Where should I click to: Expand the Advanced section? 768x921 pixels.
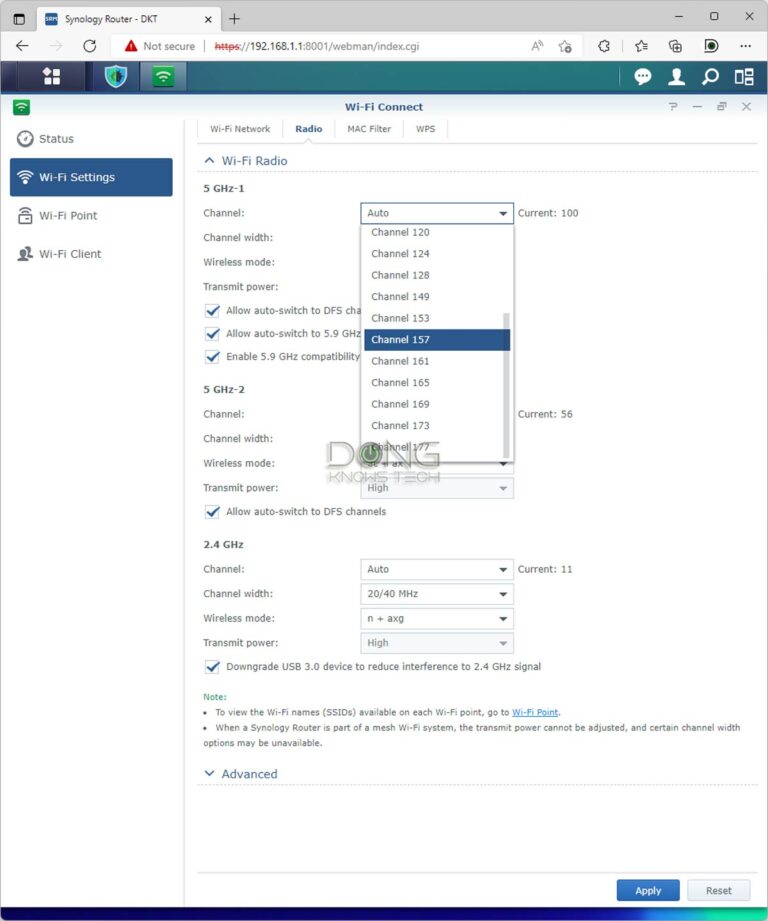(x=240, y=774)
